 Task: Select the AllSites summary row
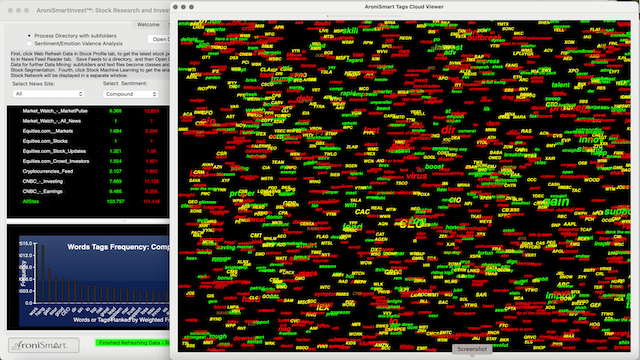coord(88,202)
